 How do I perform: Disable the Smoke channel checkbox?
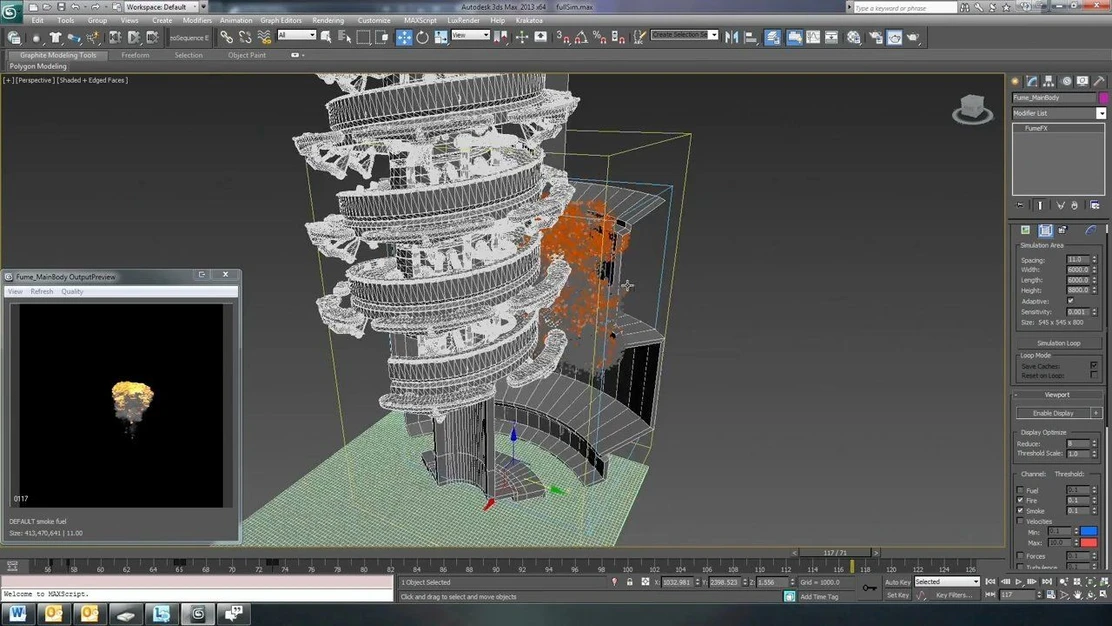pos(1020,511)
